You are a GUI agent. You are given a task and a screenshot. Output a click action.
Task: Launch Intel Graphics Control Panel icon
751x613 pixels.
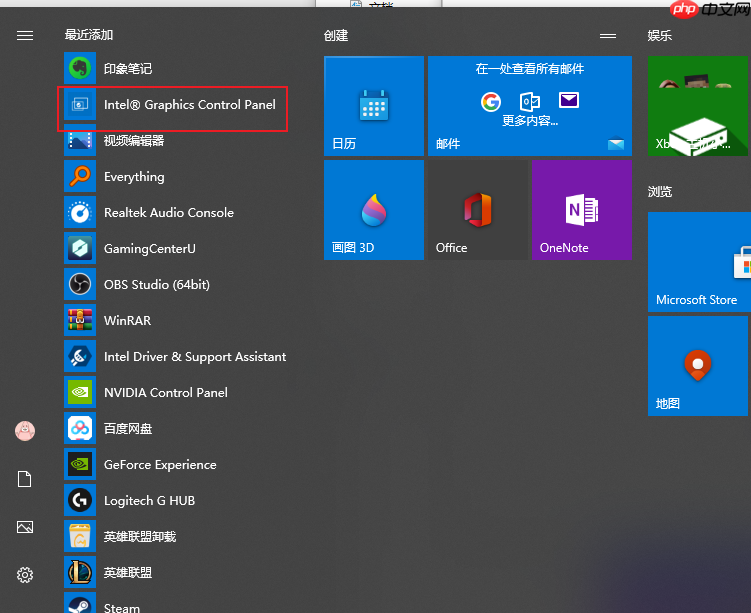[x=80, y=104]
